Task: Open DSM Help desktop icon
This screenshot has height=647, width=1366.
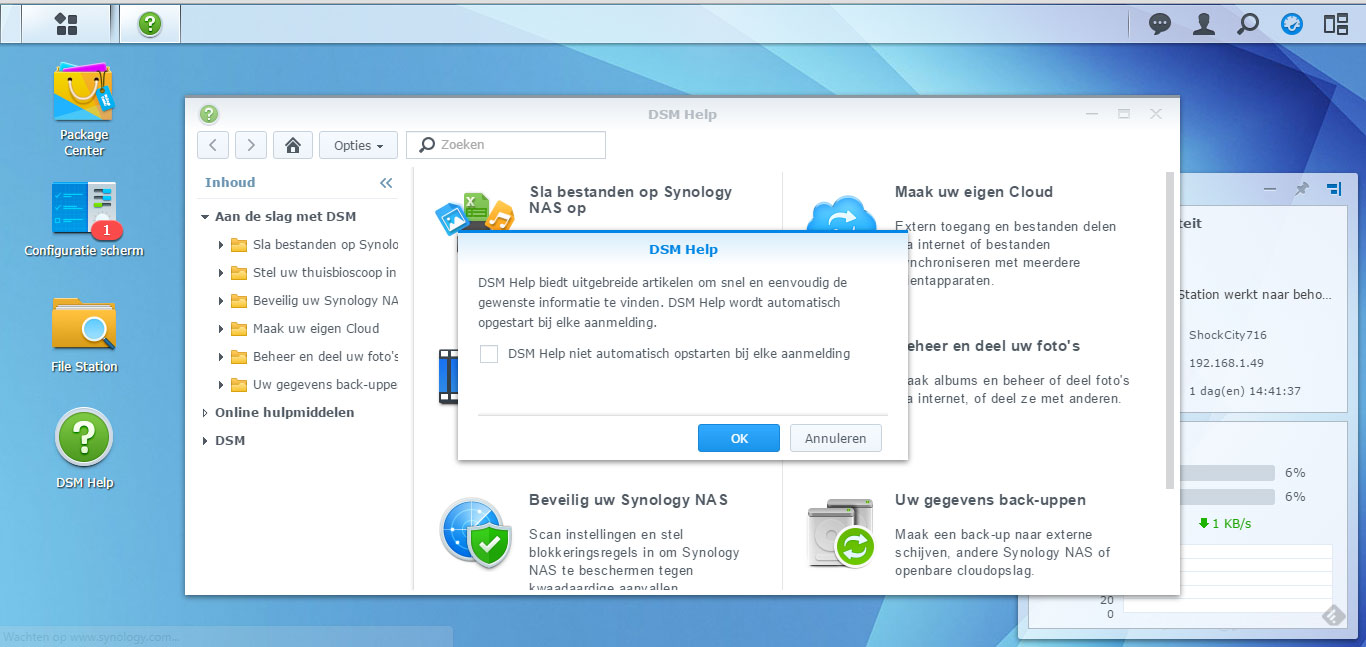Action: point(84,450)
